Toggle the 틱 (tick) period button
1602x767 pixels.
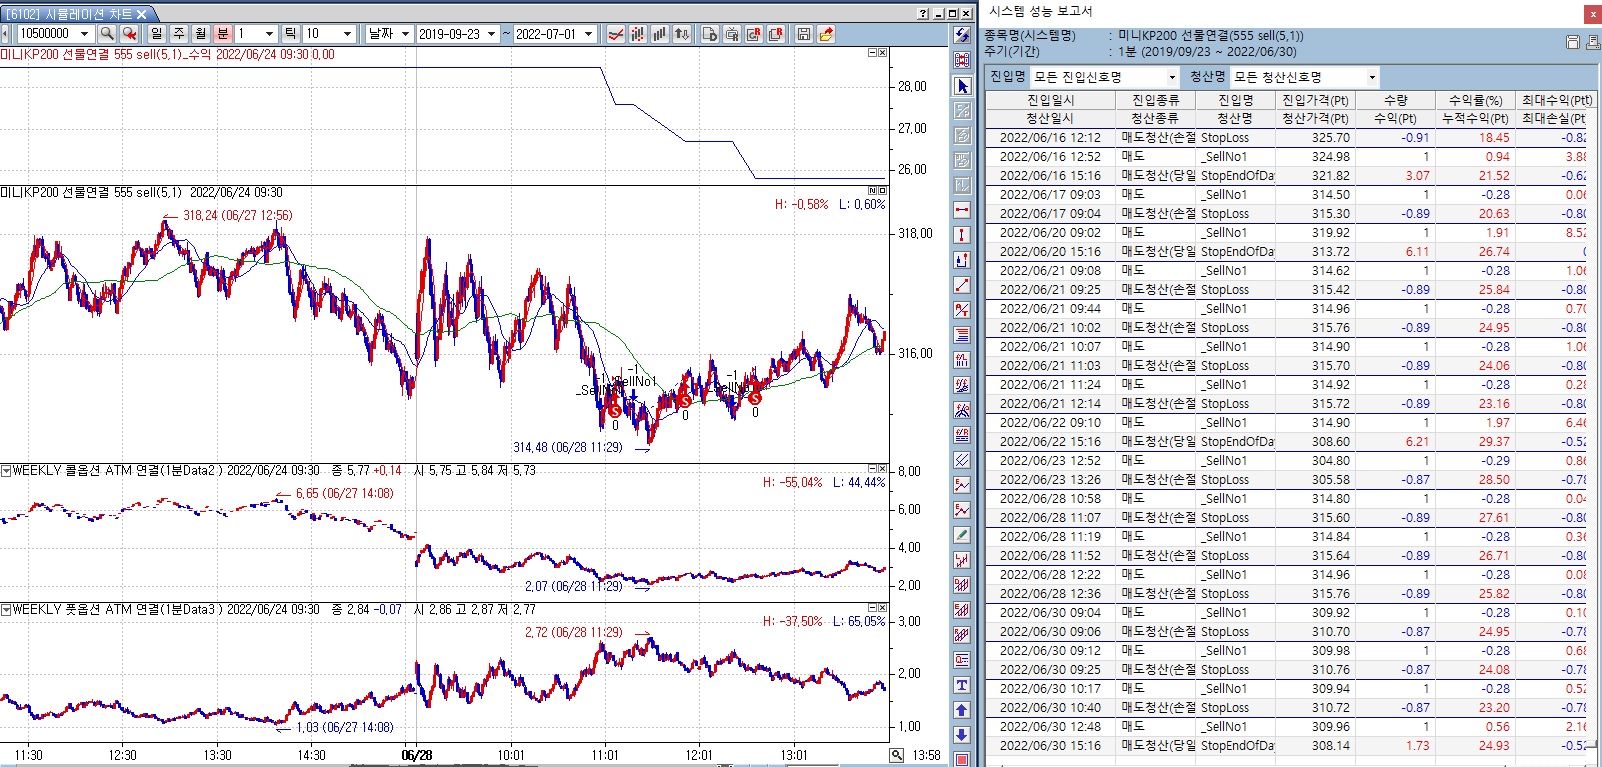290,34
